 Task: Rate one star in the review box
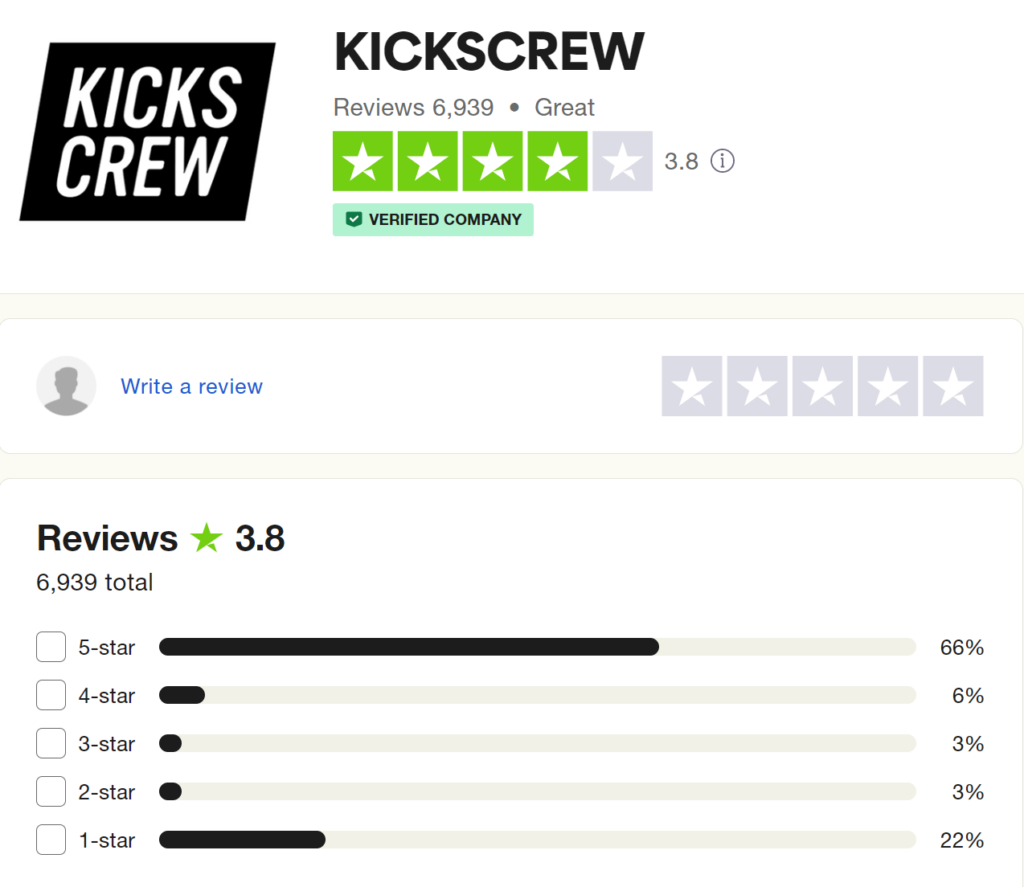(692, 386)
